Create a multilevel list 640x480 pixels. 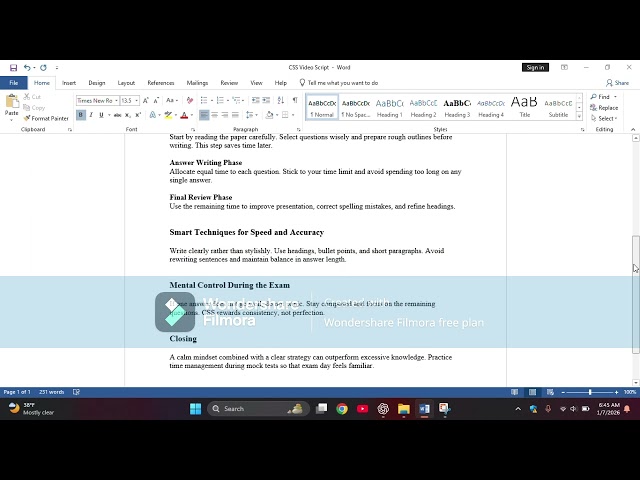pyautogui.click(x=236, y=100)
